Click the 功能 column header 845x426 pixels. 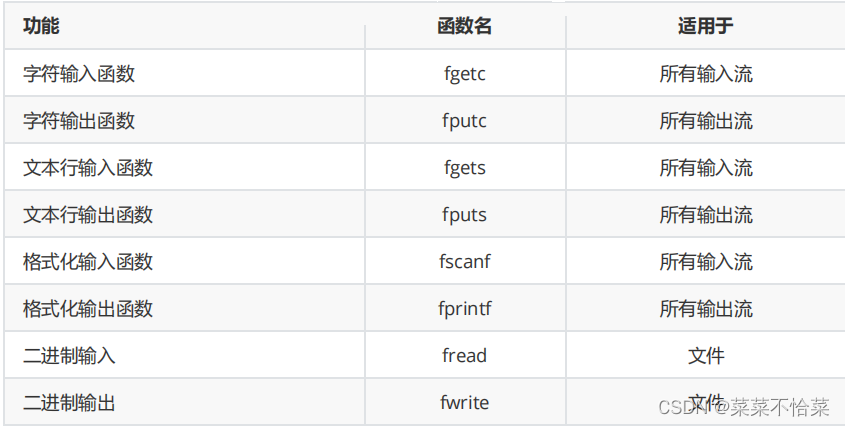click(x=41, y=26)
